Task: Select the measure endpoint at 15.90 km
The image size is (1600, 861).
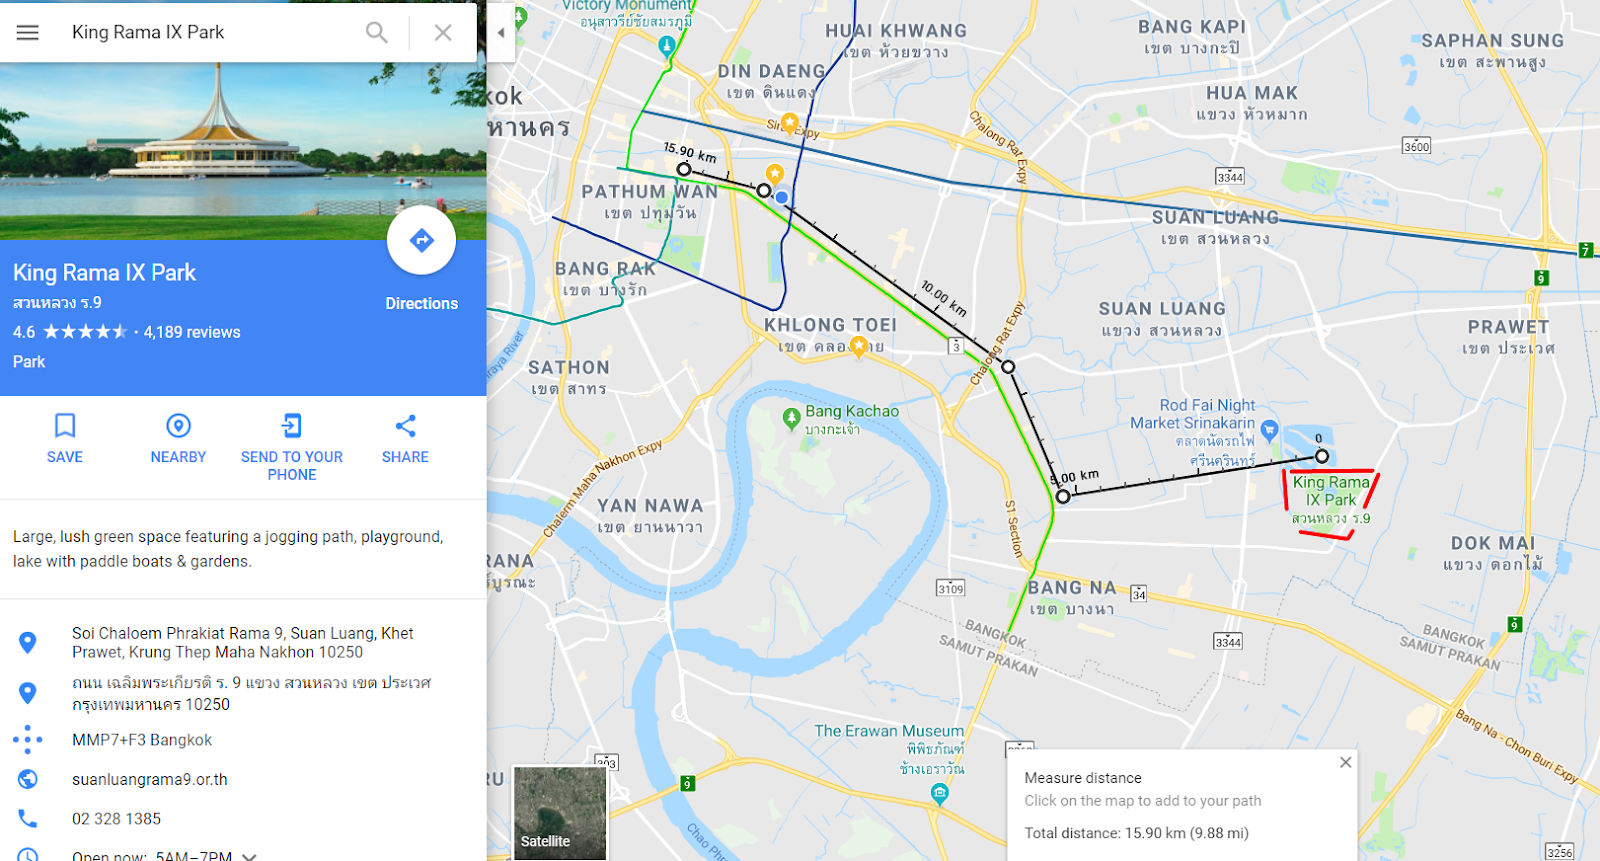Action: [x=684, y=169]
